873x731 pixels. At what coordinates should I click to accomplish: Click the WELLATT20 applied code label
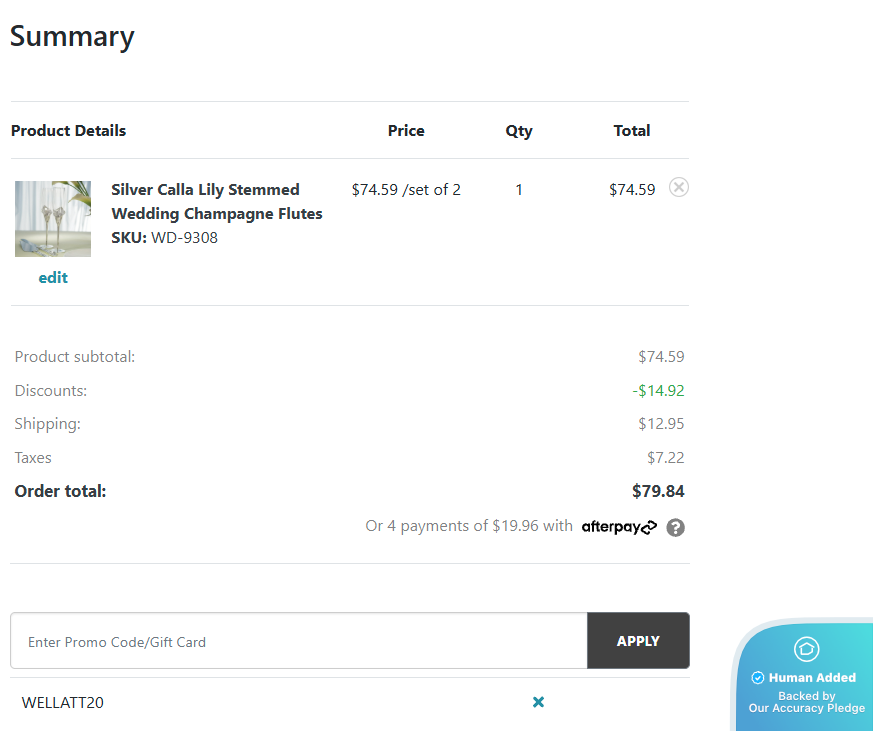[62, 703]
